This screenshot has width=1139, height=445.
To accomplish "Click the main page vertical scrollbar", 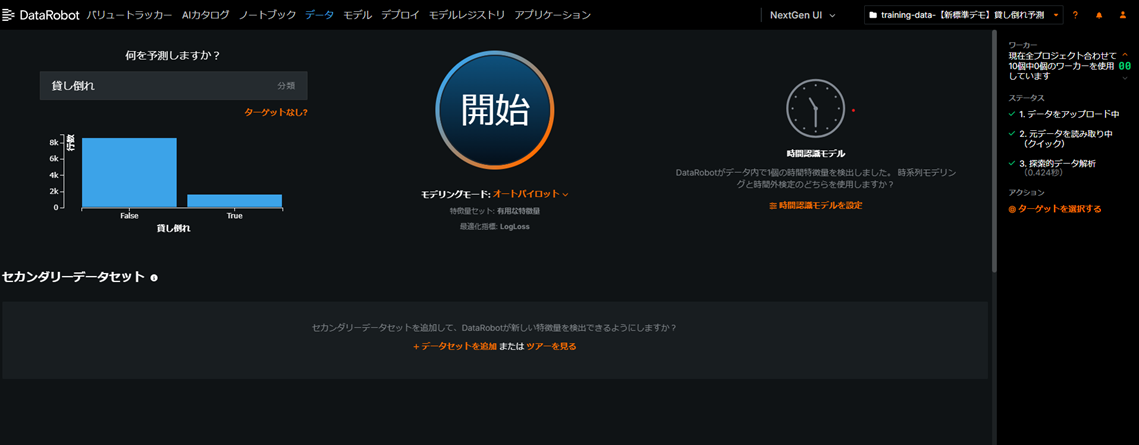I will click(x=994, y=151).
